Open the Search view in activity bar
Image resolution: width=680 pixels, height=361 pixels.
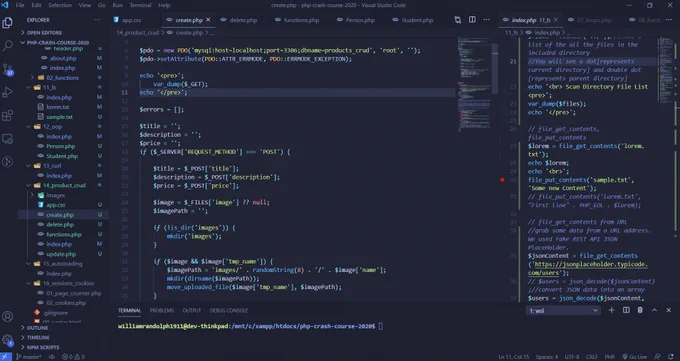tap(7, 46)
